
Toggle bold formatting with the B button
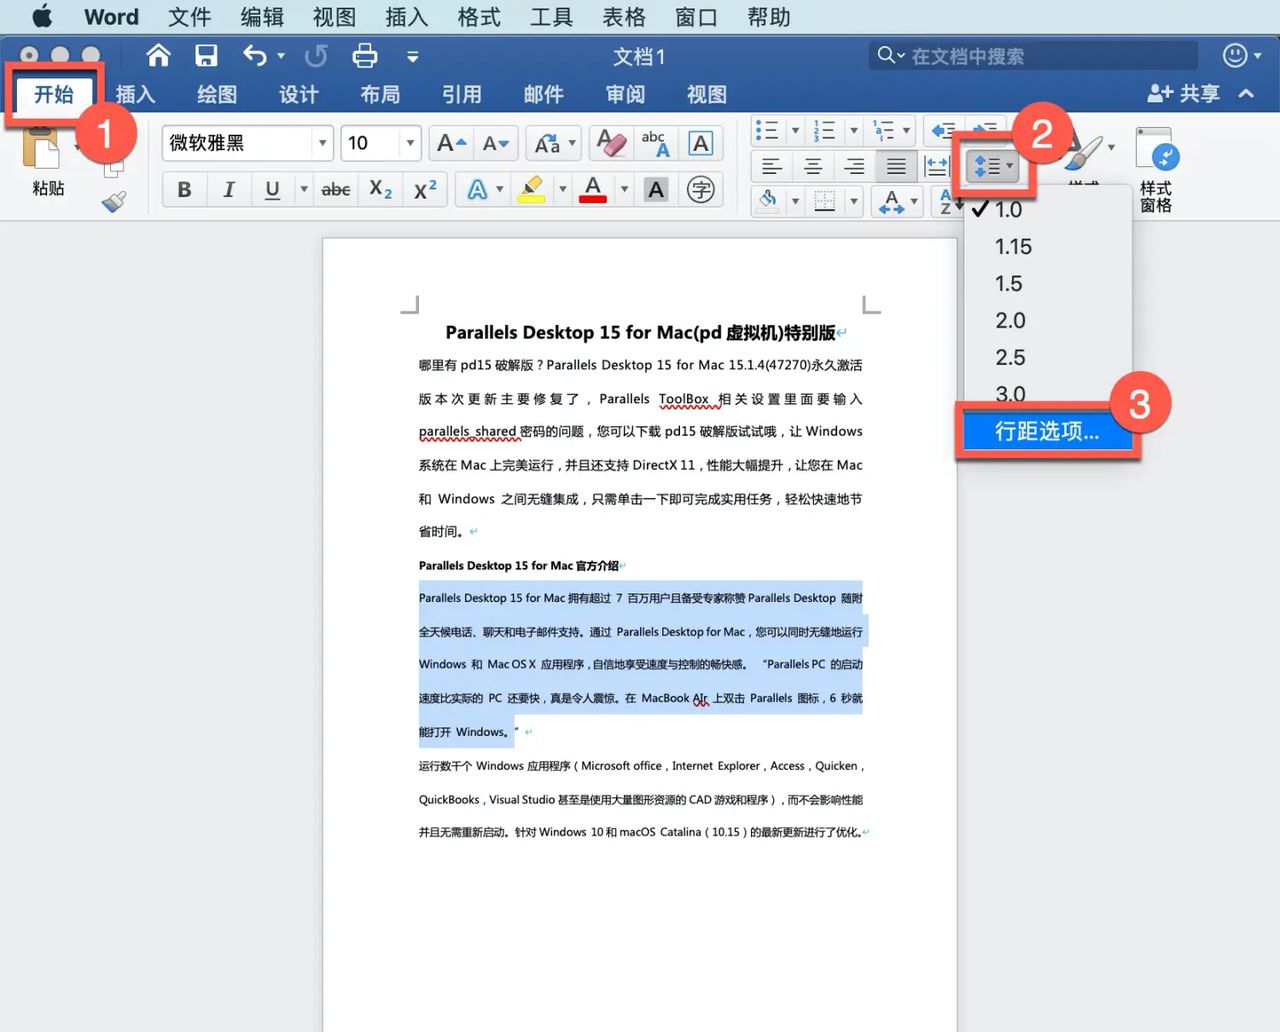183,189
